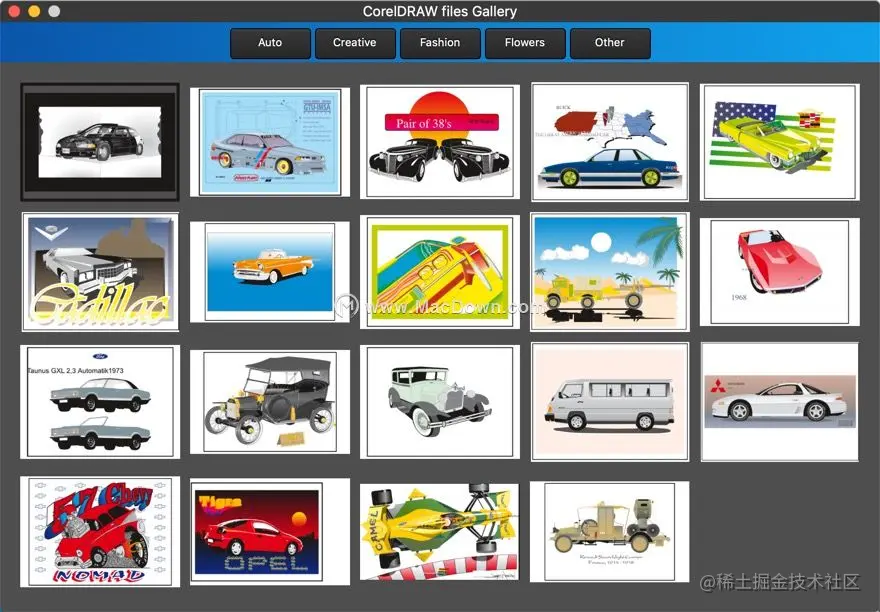This screenshot has width=880, height=612.
Task: Select the white minivan thumbnail
Action: (x=610, y=402)
